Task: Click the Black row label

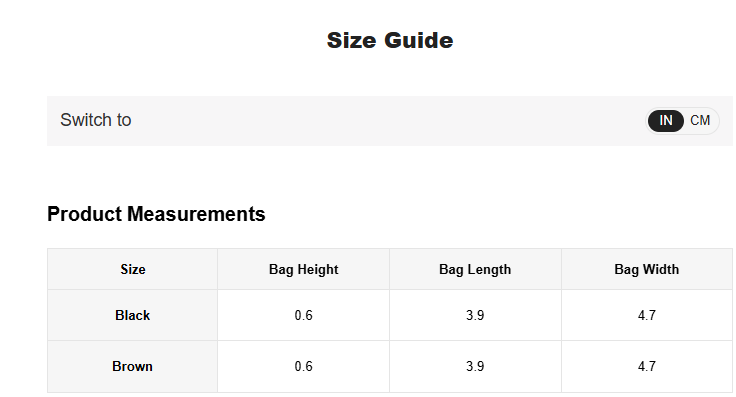Action: (132, 315)
